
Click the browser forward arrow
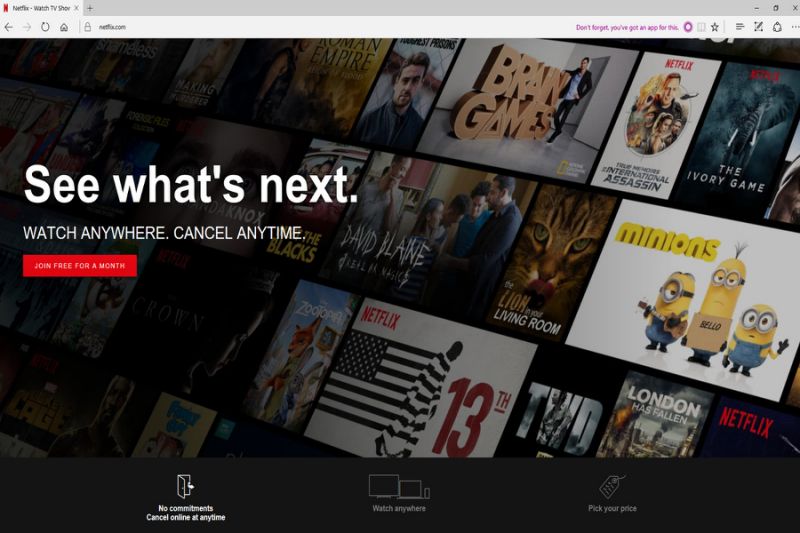27,27
